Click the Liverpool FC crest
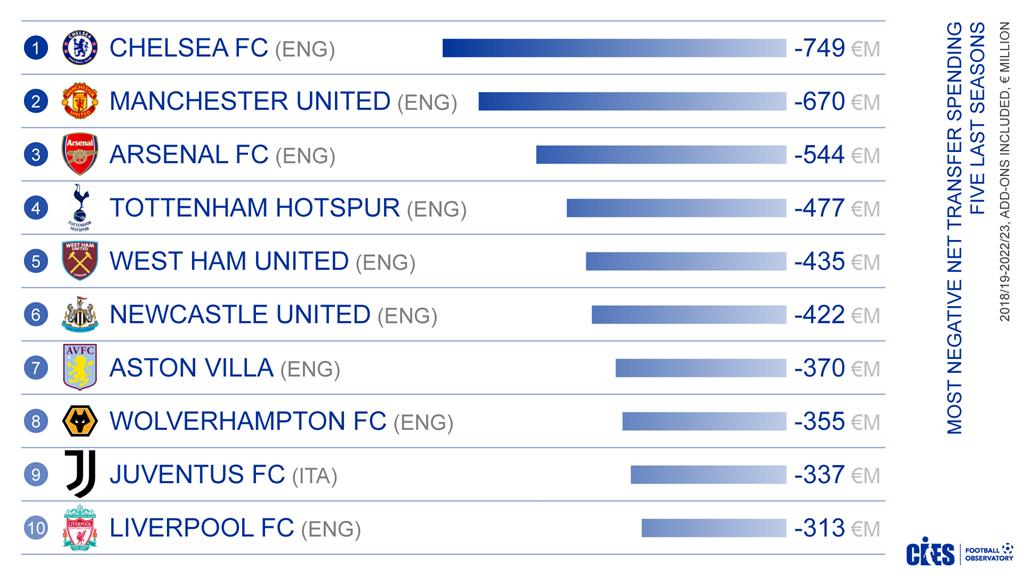This screenshot has width=1024, height=576. (x=79, y=527)
